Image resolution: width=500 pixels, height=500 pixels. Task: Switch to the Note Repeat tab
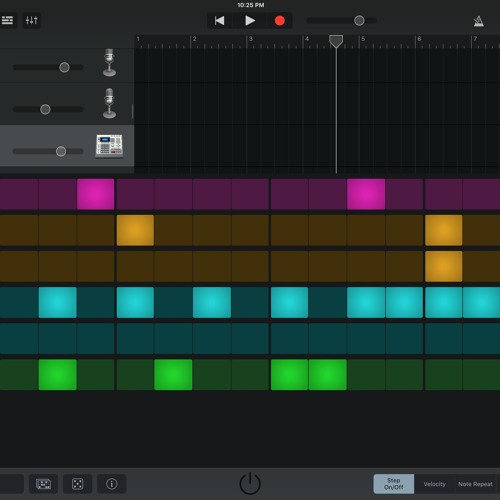475,484
